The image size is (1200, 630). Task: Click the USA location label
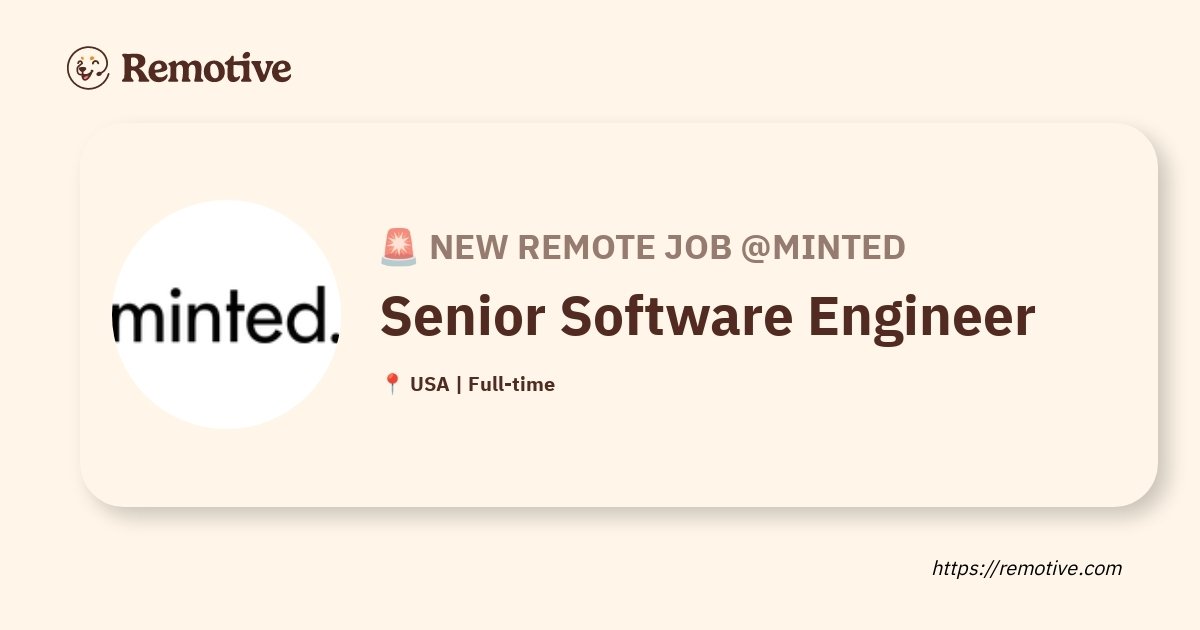click(x=429, y=384)
